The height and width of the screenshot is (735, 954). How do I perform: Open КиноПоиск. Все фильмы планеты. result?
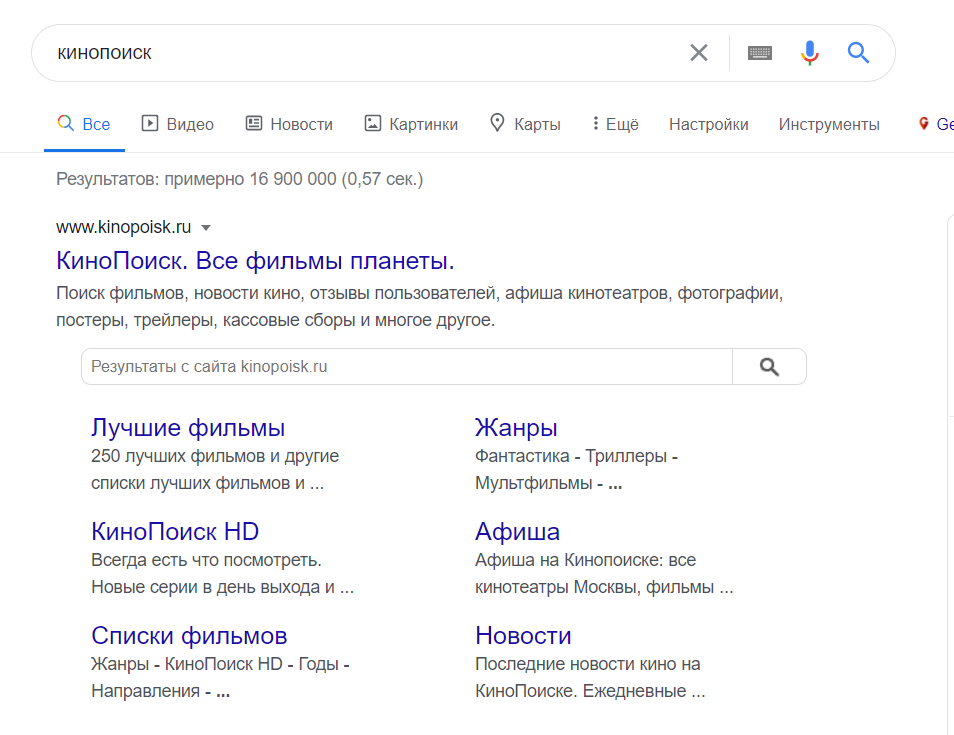[x=255, y=260]
